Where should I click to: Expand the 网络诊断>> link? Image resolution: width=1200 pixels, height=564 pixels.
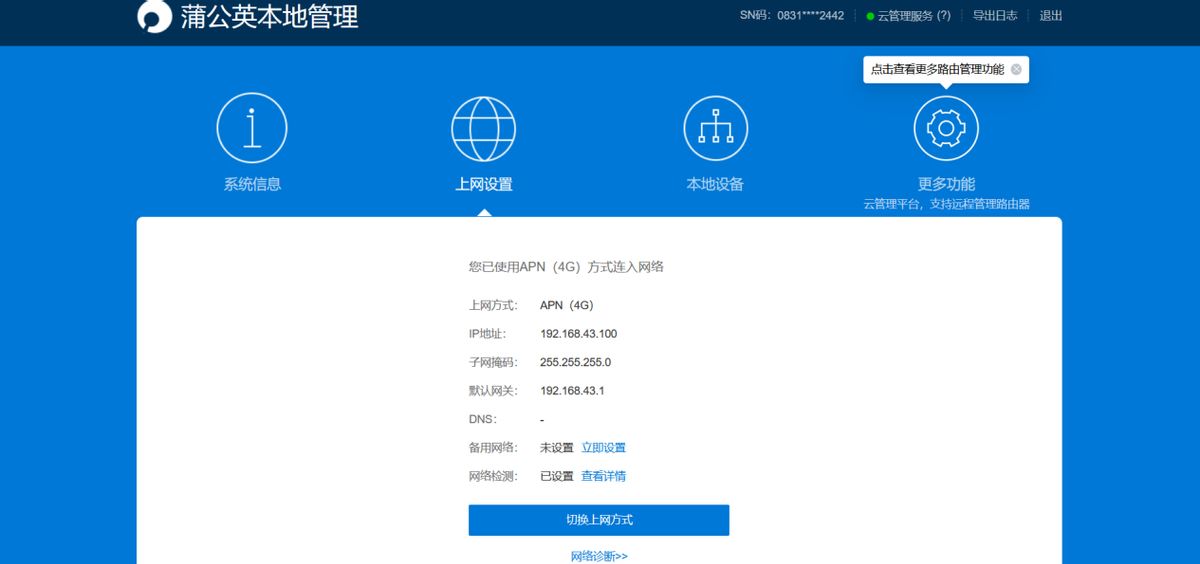pos(599,556)
